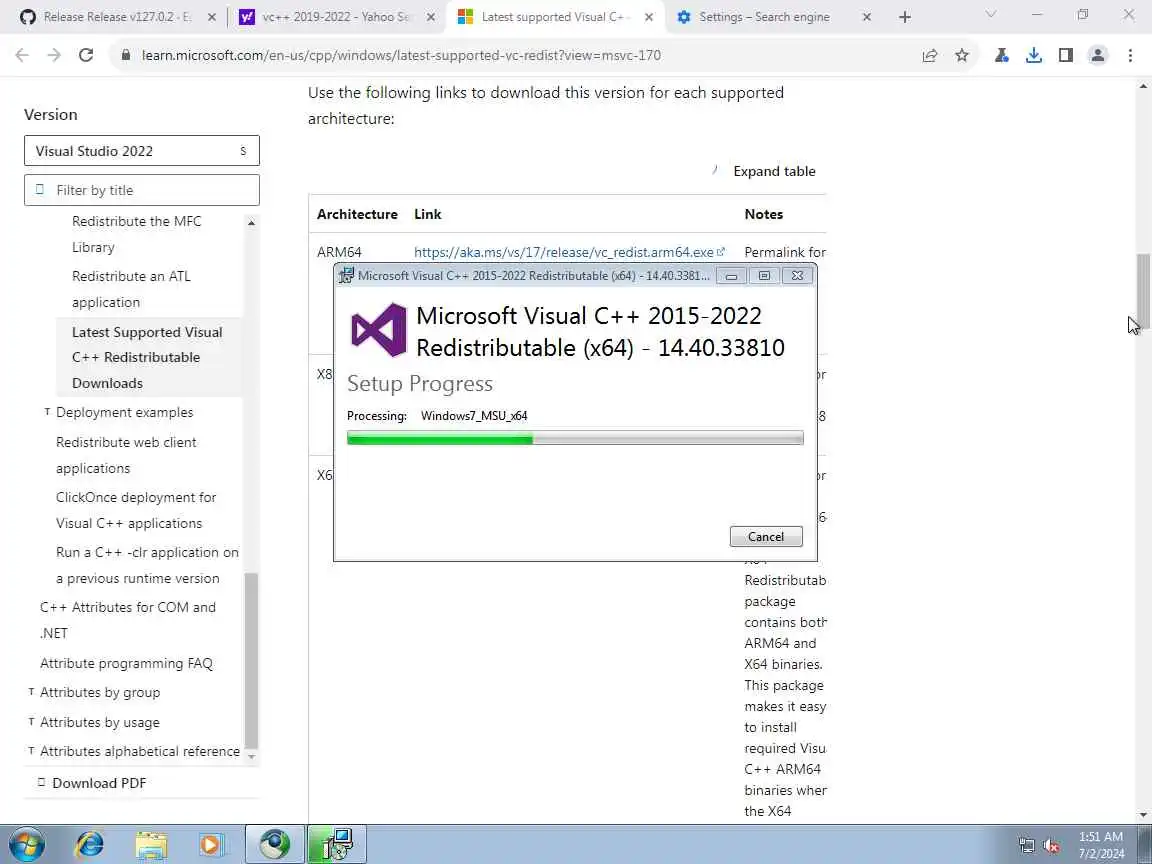The image size is (1152, 864).
Task: Open the Windows Start menu
Action: 26,845
